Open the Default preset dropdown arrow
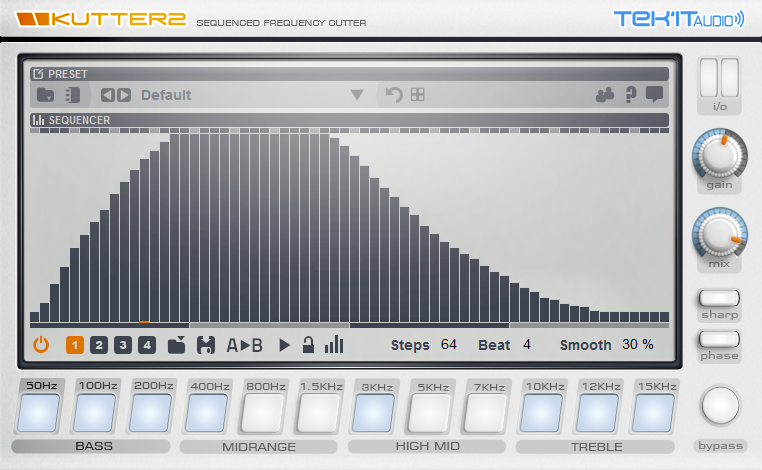Image resolution: width=762 pixels, height=470 pixels. pyautogui.click(x=357, y=95)
